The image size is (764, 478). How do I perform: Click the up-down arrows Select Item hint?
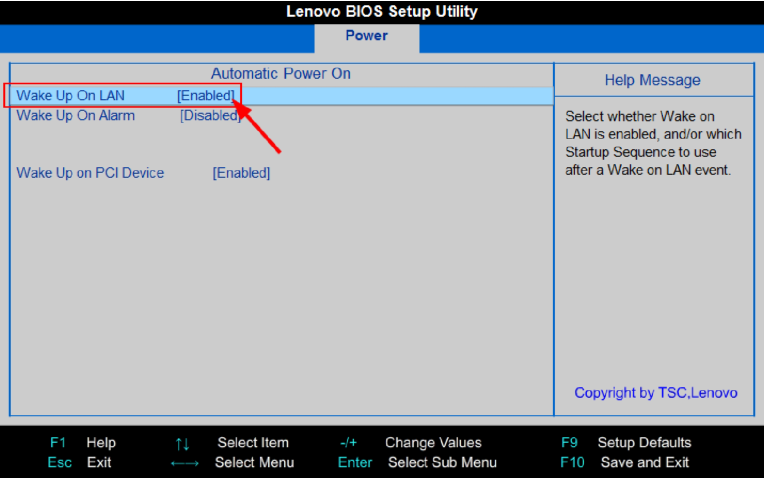click(232, 442)
